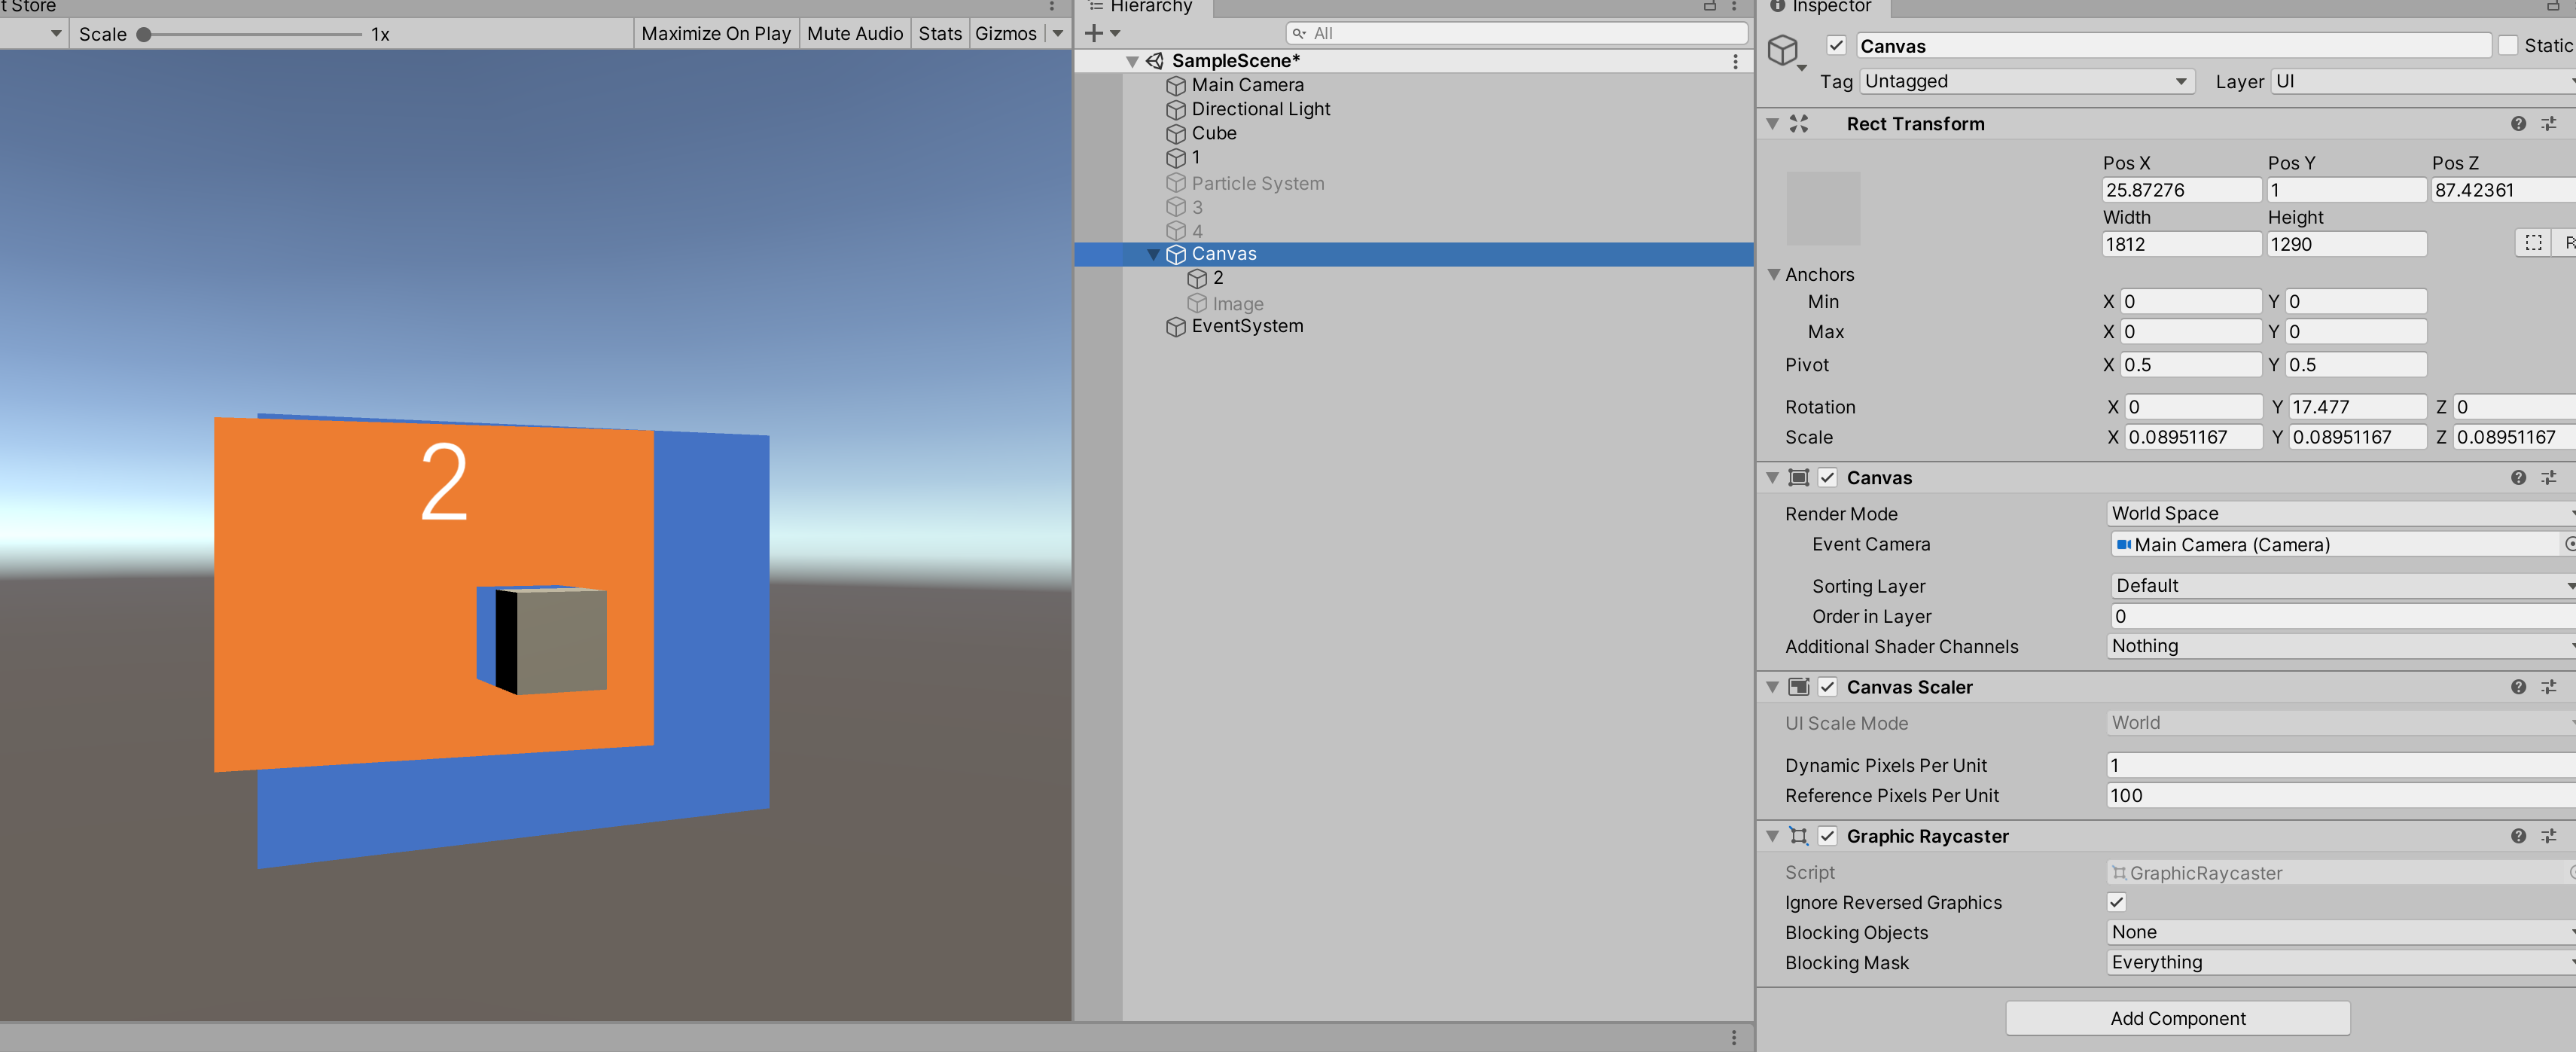Toggle Ignore Reversed Graphics checkbox
Screen dimensions: 2576x1052
tap(2116, 902)
